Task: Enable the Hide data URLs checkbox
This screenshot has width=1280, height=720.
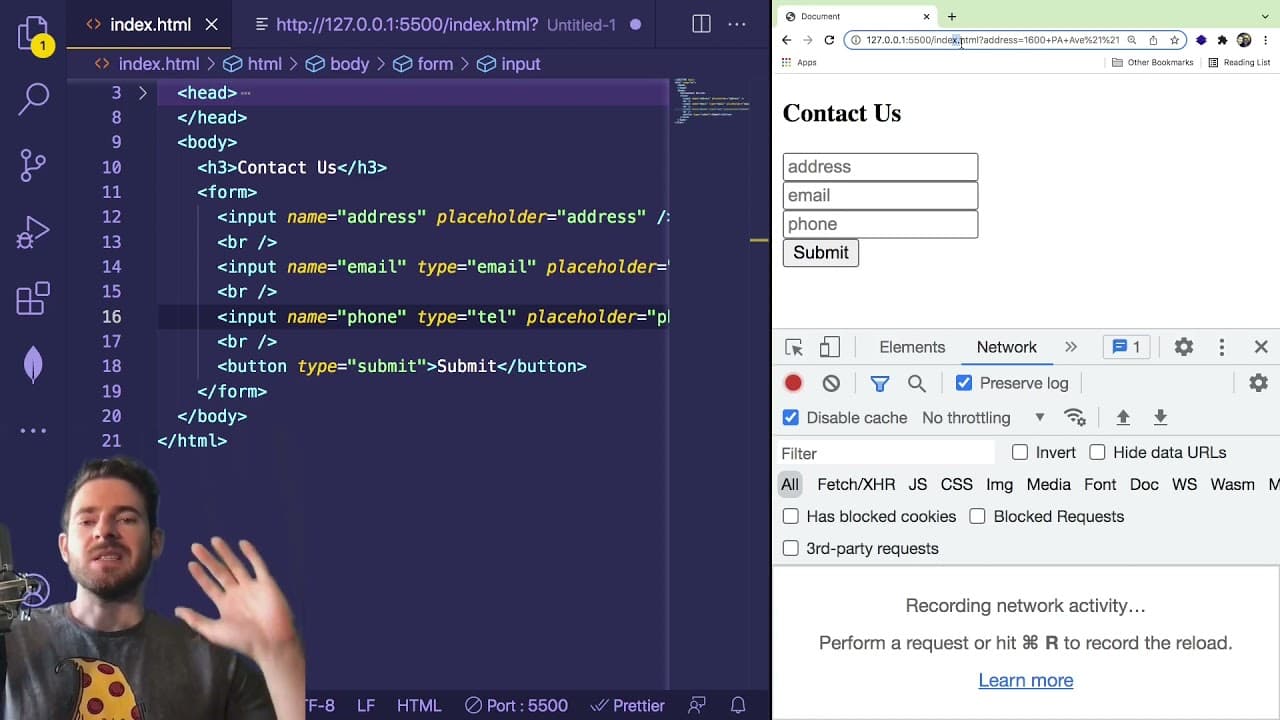Action: point(1097,453)
